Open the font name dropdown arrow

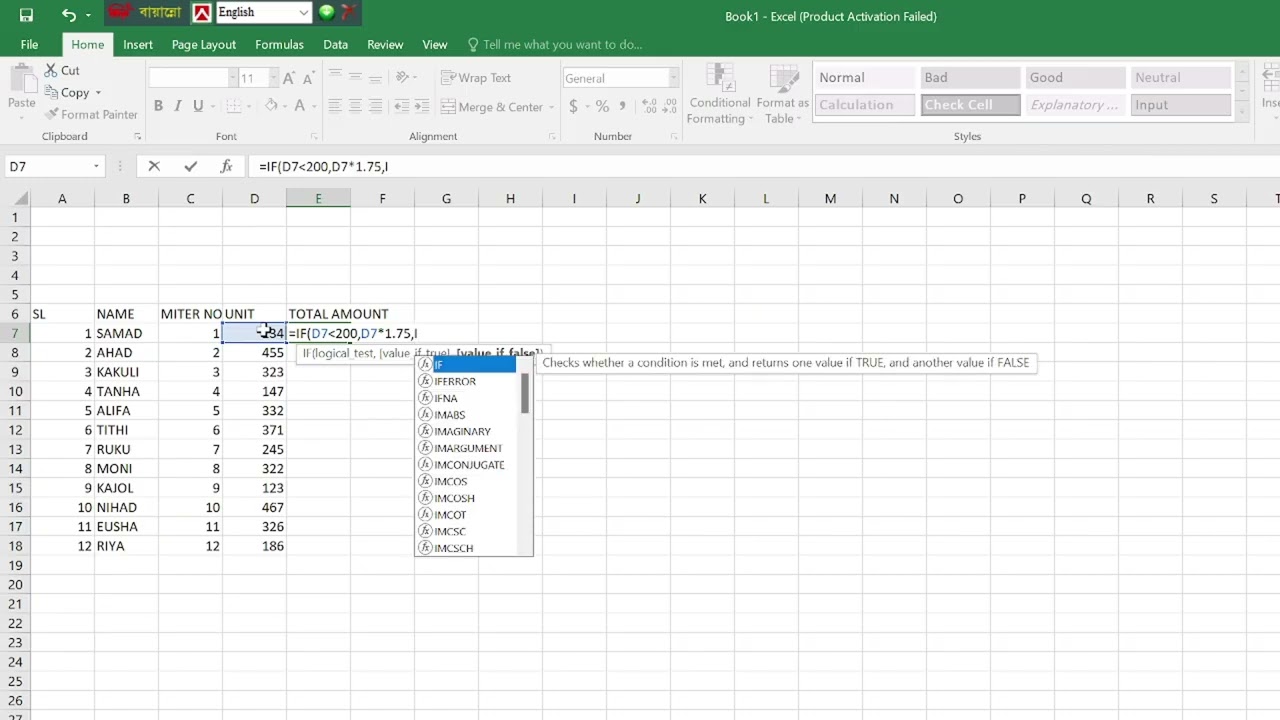[232, 78]
